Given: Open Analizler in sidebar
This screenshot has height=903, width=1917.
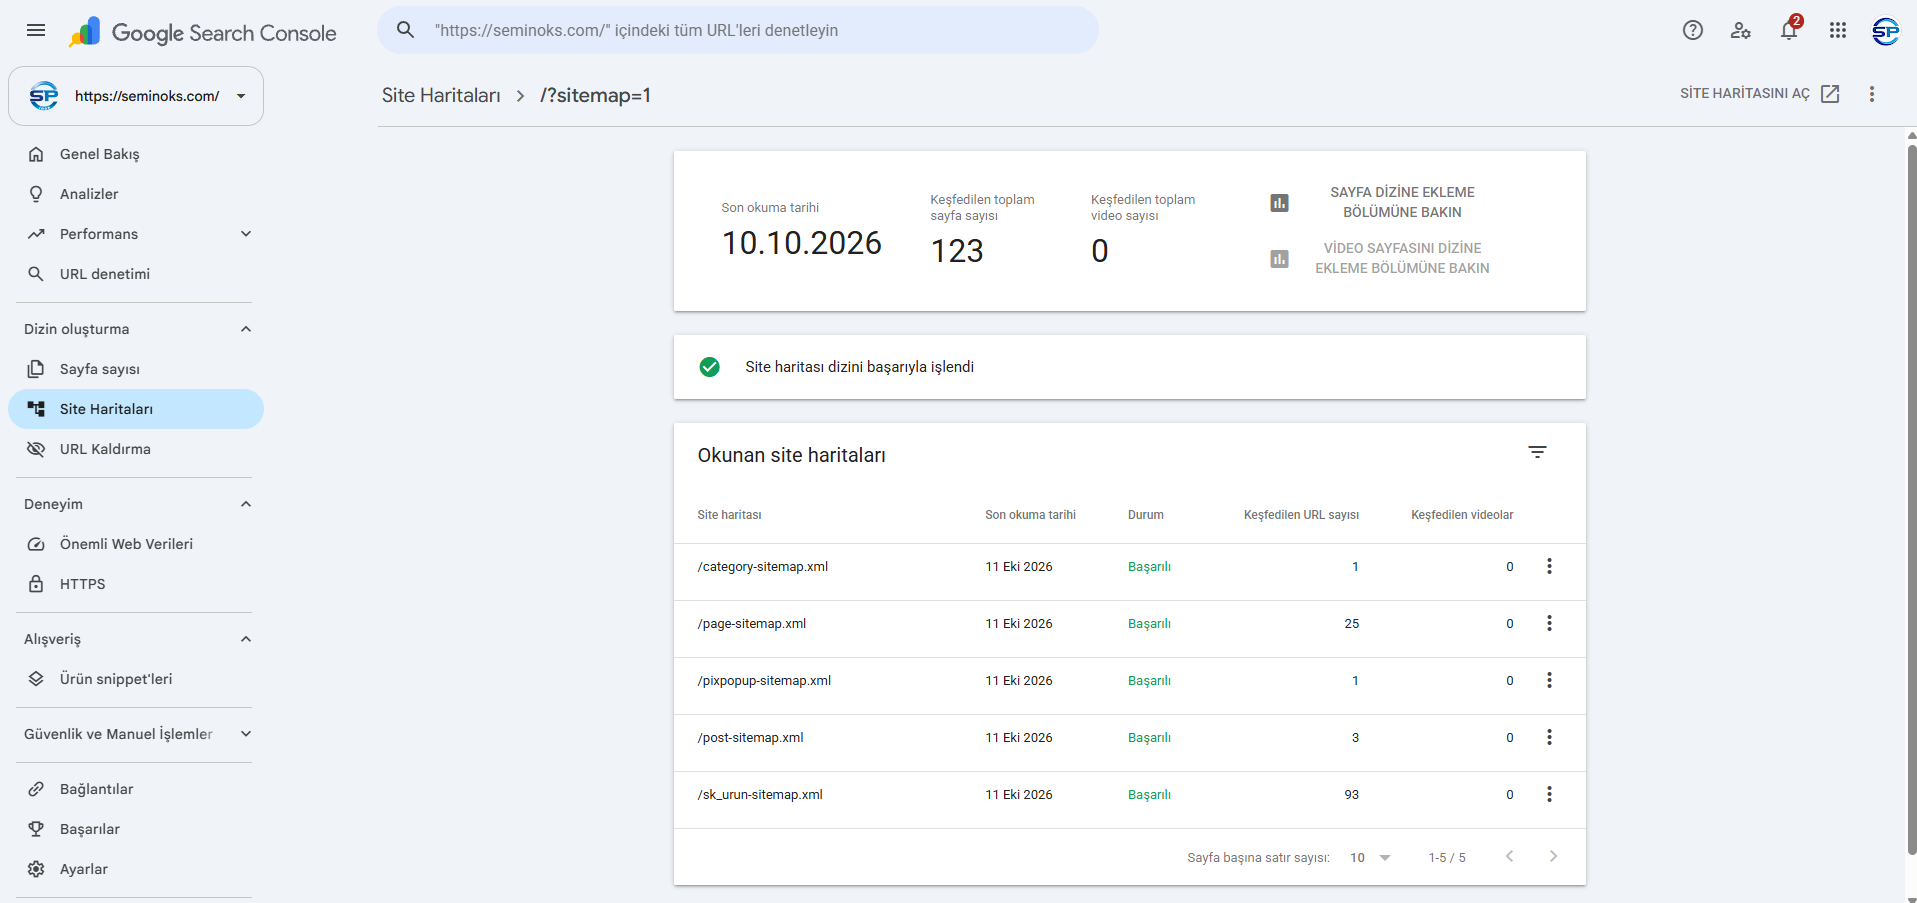Looking at the screenshot, I should [136, 194].
